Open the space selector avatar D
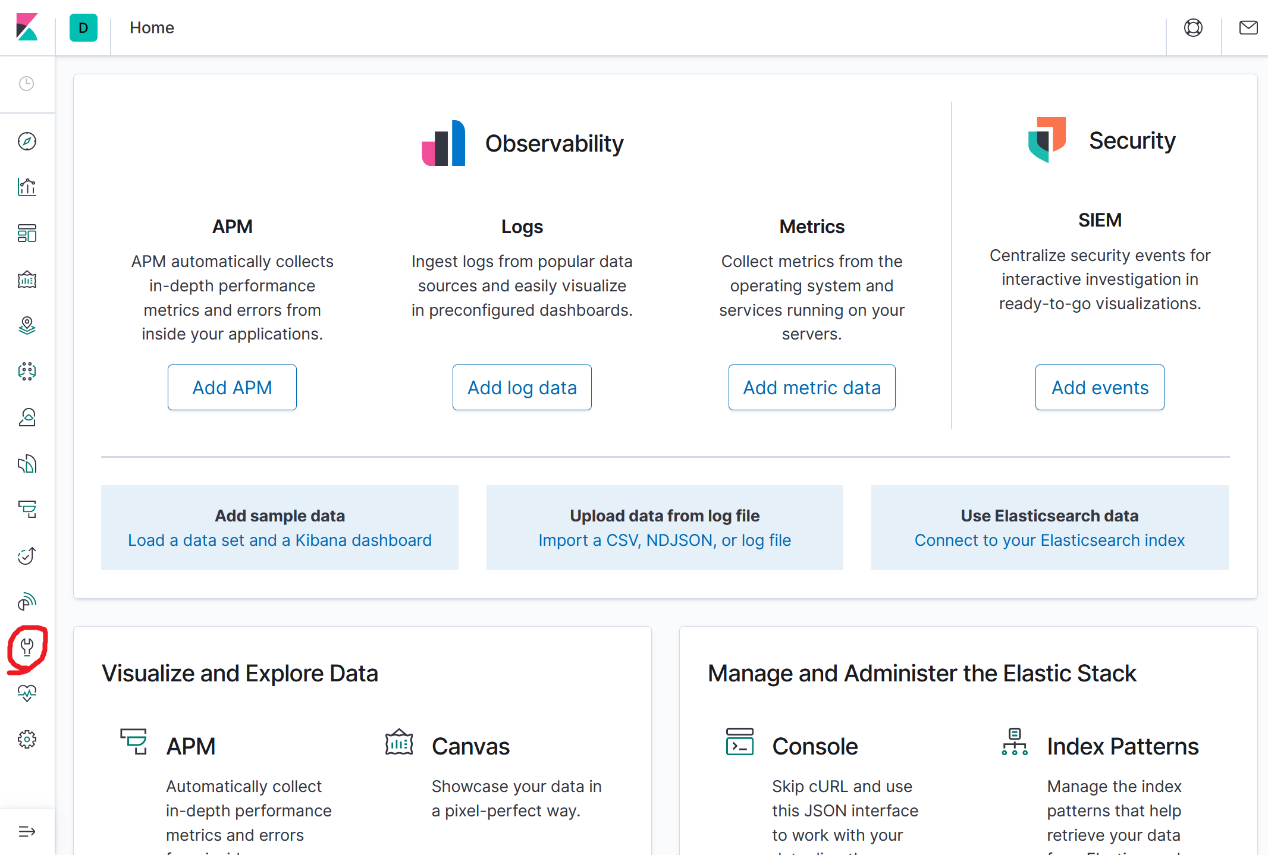The width and height of the screenshot is (1268, 855). coord(83,28)
